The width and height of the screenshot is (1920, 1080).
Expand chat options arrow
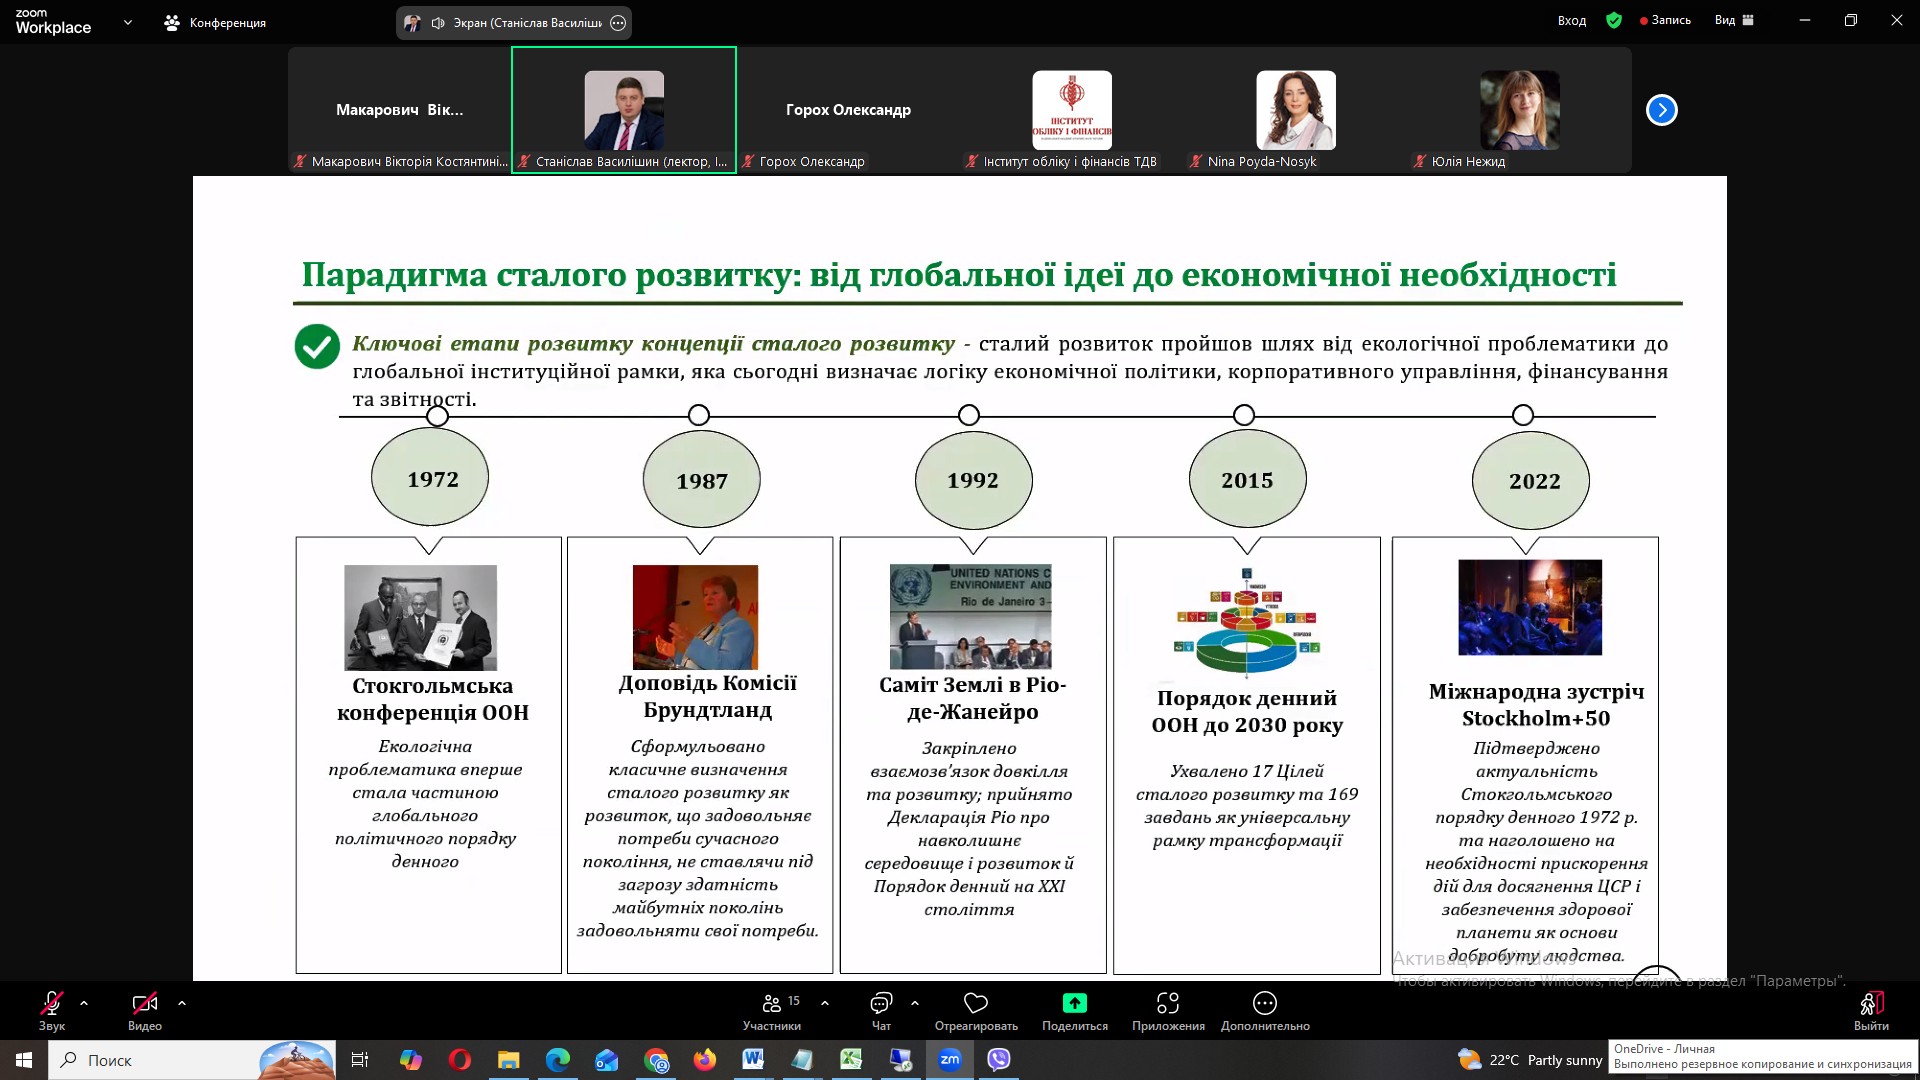[915, 1003]
